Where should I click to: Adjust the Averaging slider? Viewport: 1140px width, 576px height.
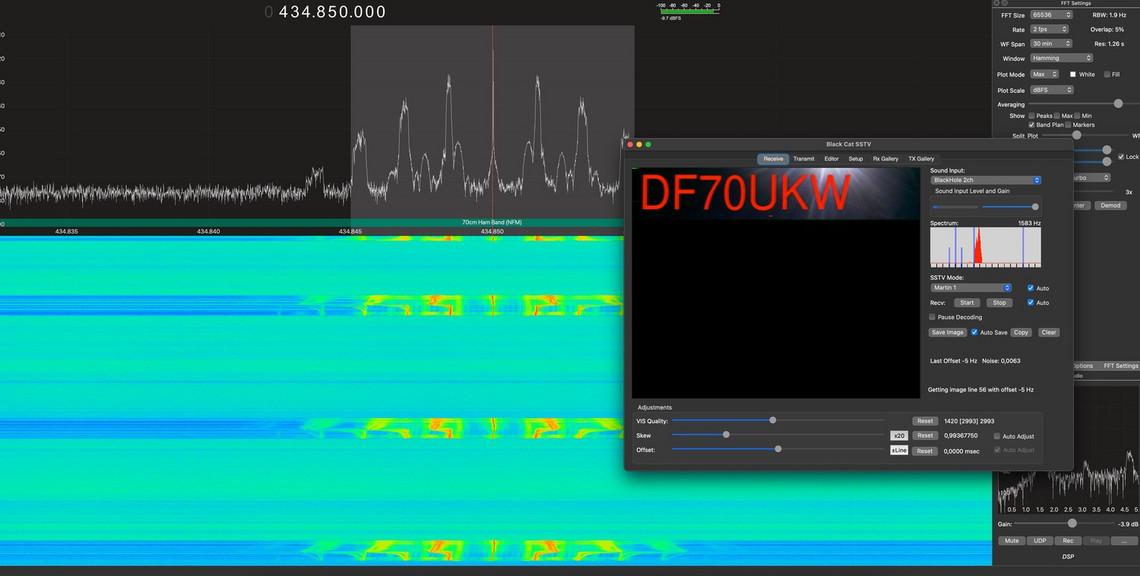coord(1084,104)
